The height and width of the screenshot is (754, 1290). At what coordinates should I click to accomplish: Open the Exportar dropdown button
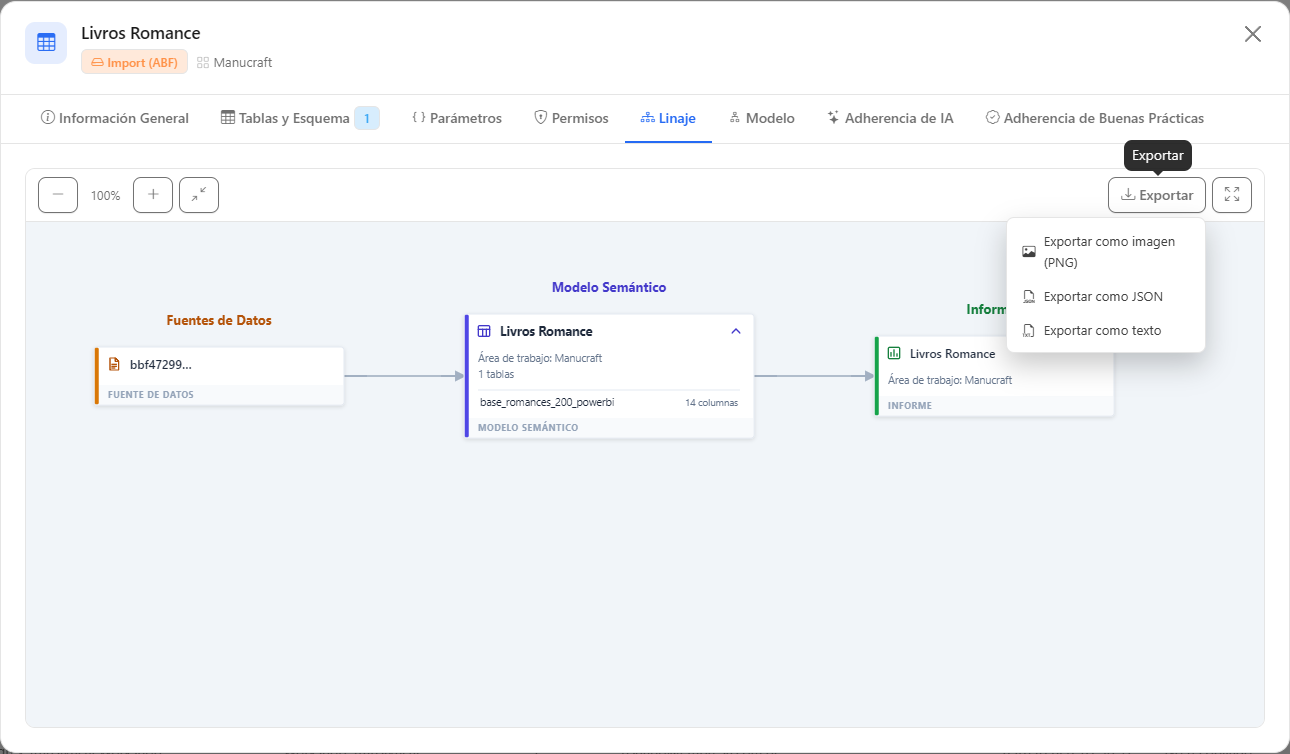coord(1157,195)
